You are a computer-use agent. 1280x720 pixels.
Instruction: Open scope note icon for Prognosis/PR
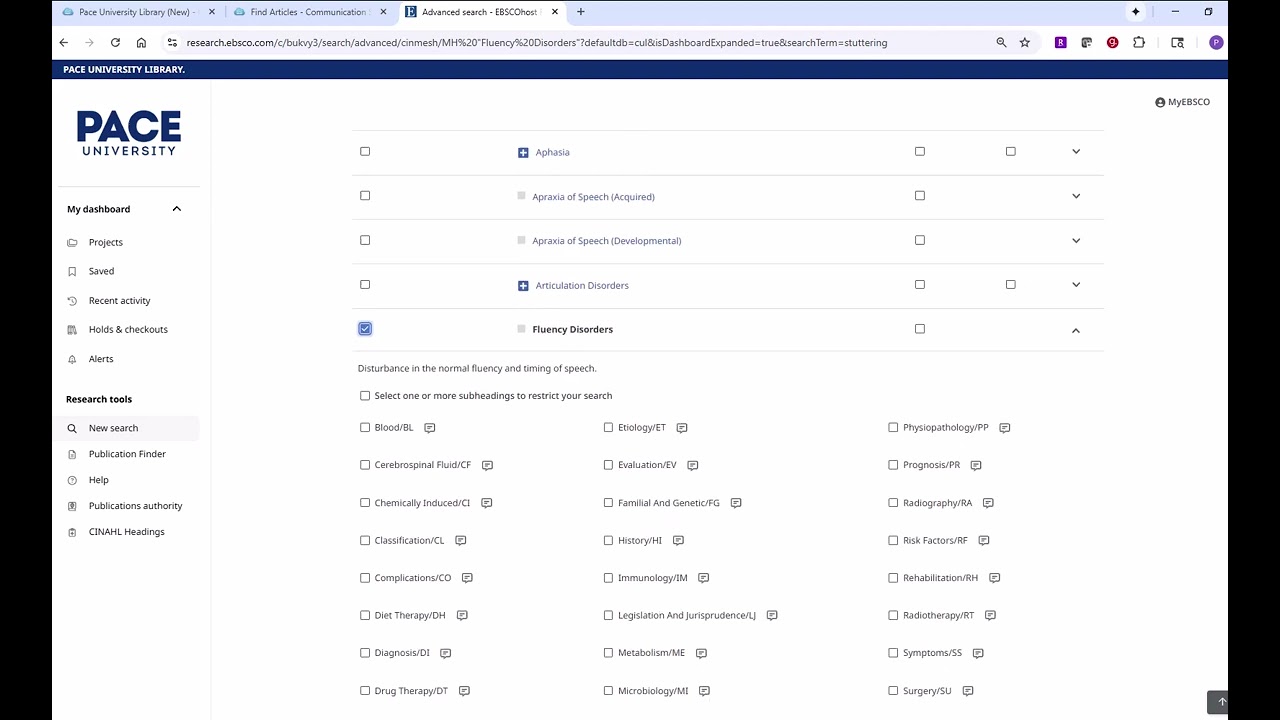click(x=976, y=465)
